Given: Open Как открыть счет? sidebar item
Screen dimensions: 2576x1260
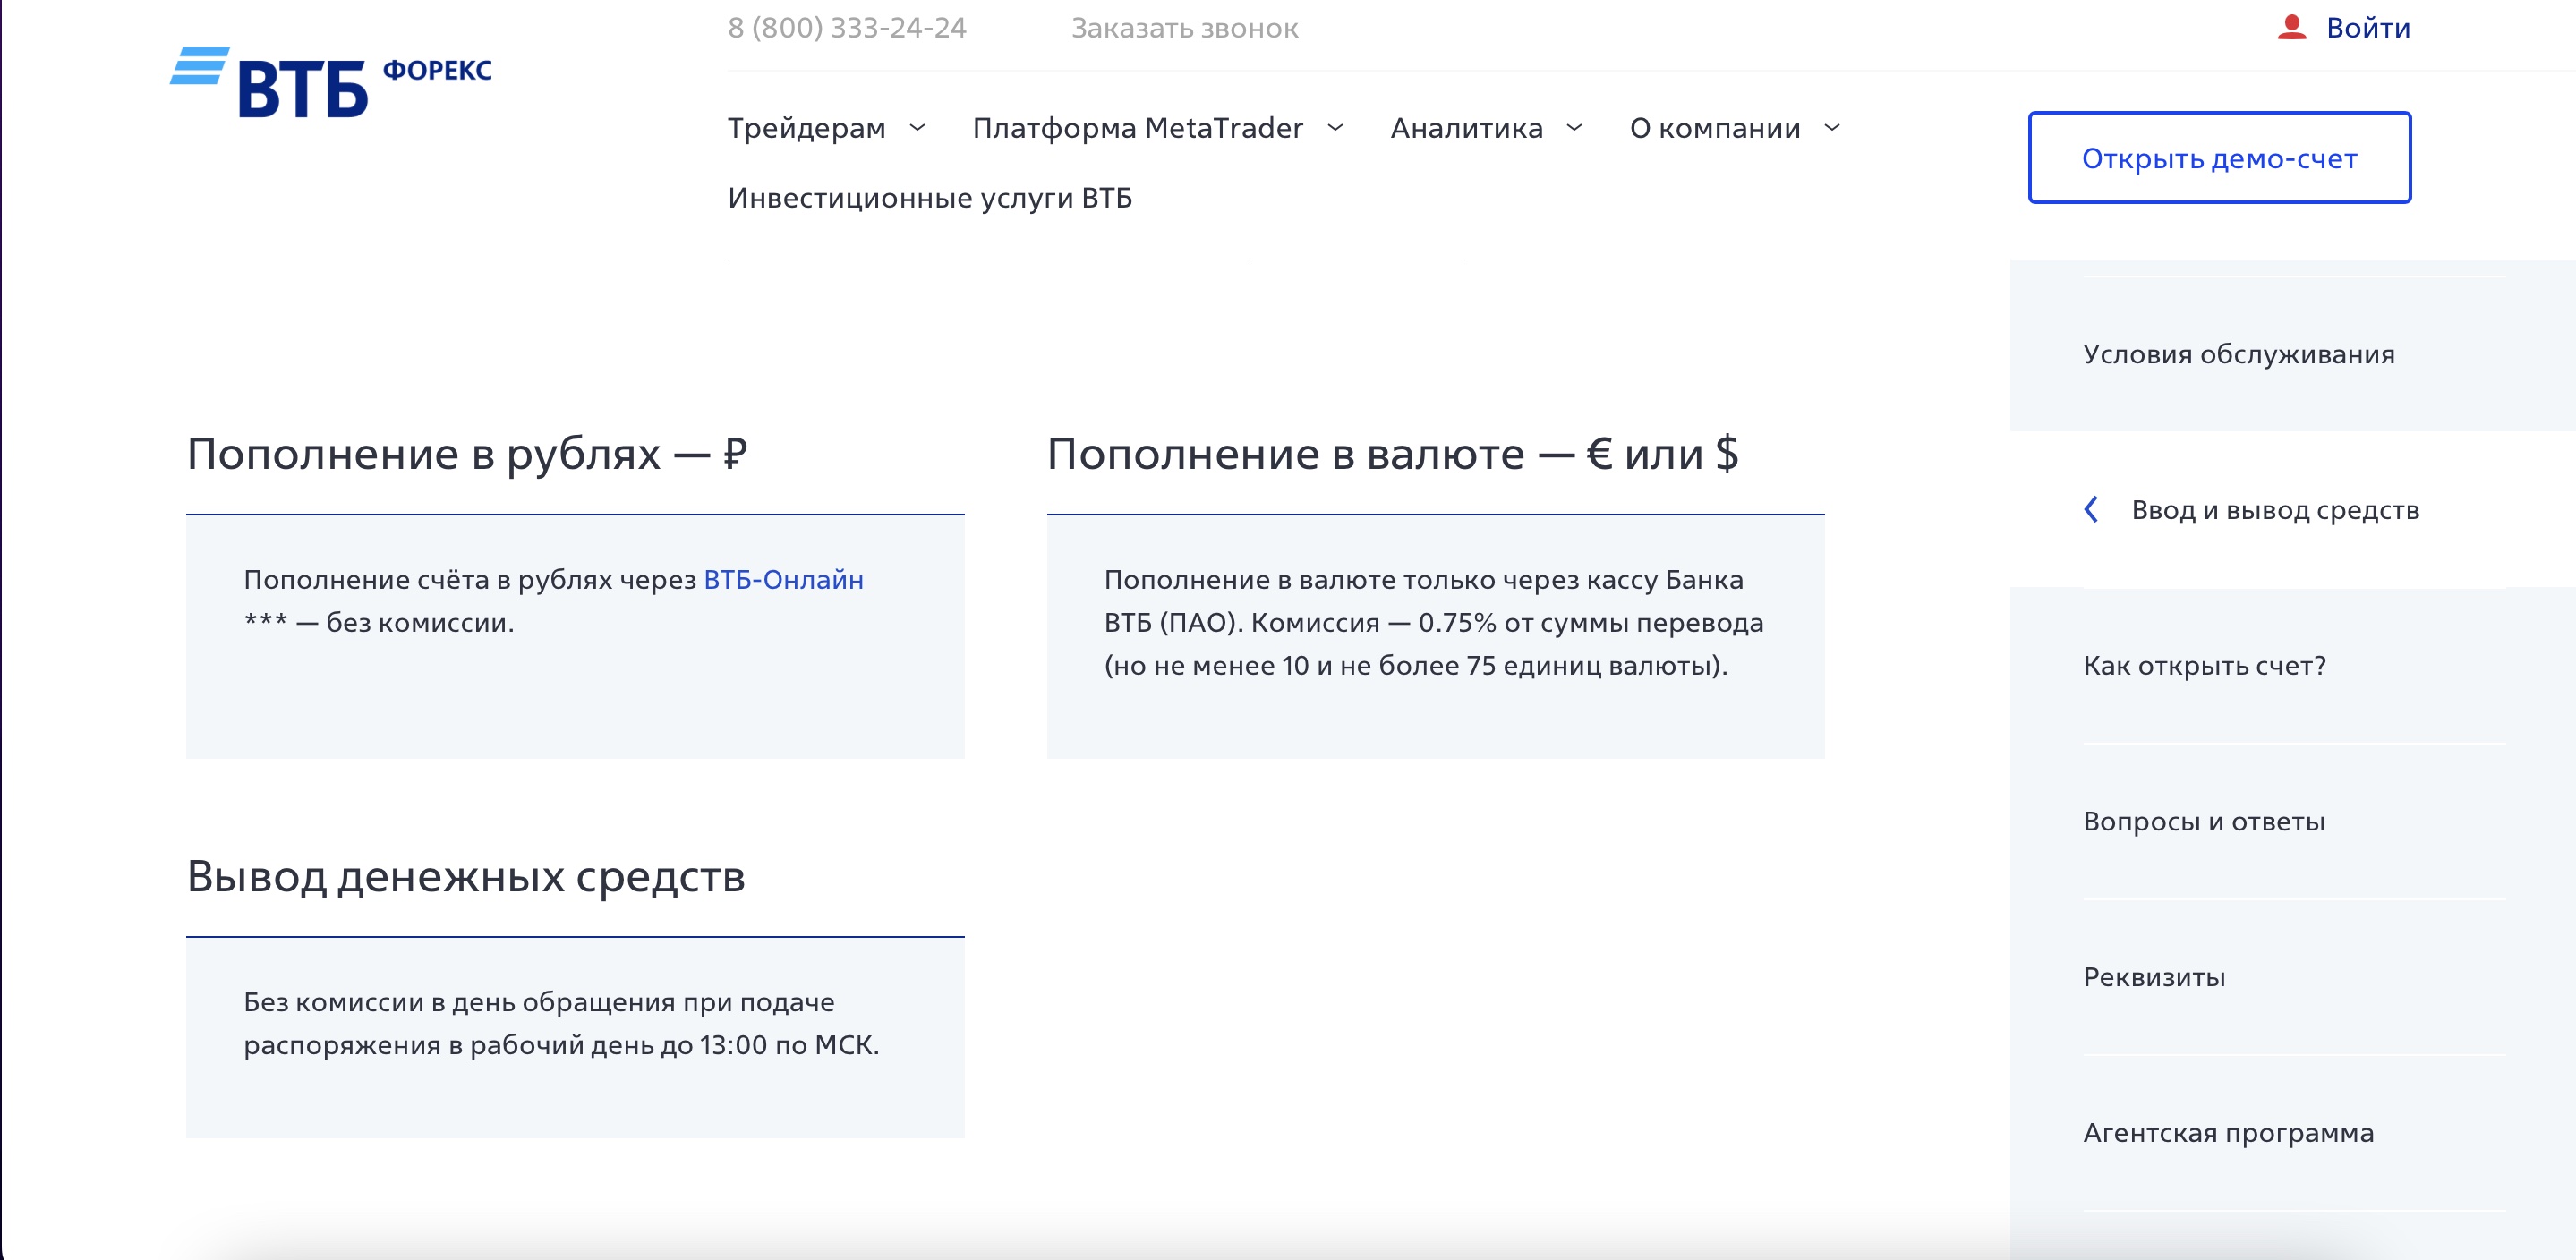Looking at the screenshot, I should (x=2204, y=666).
